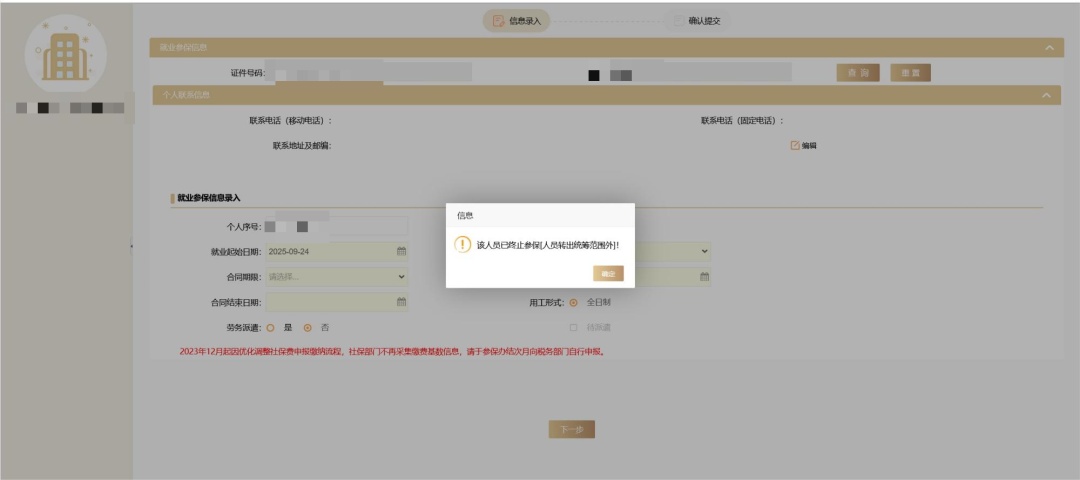This screenshot has height=480, width=1080.
Task: Tick the 待派遣 checkbox
Action: (573, 328)
